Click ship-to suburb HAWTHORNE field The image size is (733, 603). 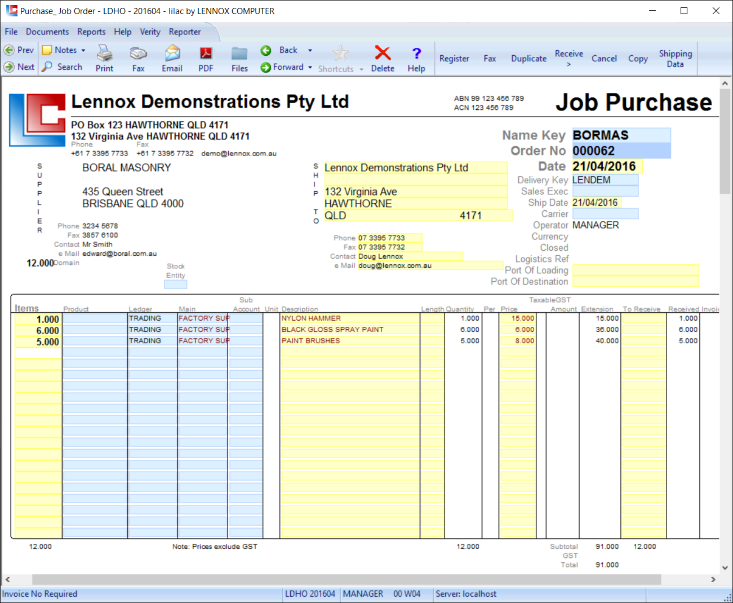[416, 203]
